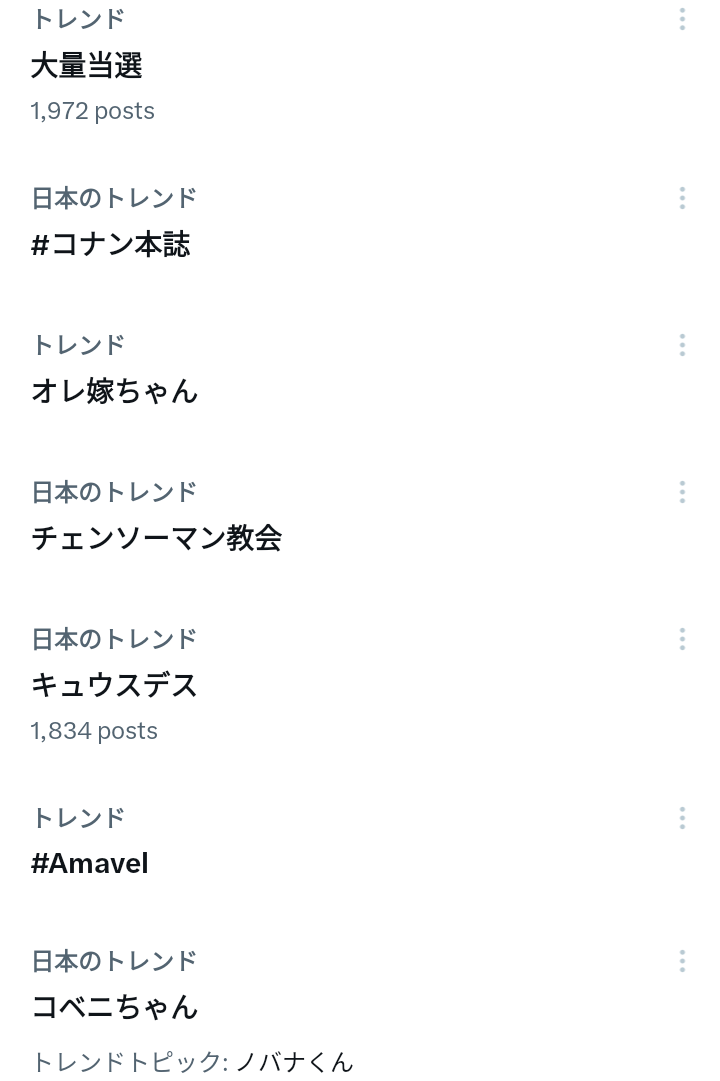Open the 大量当選 trending topic

click(87, 66)
